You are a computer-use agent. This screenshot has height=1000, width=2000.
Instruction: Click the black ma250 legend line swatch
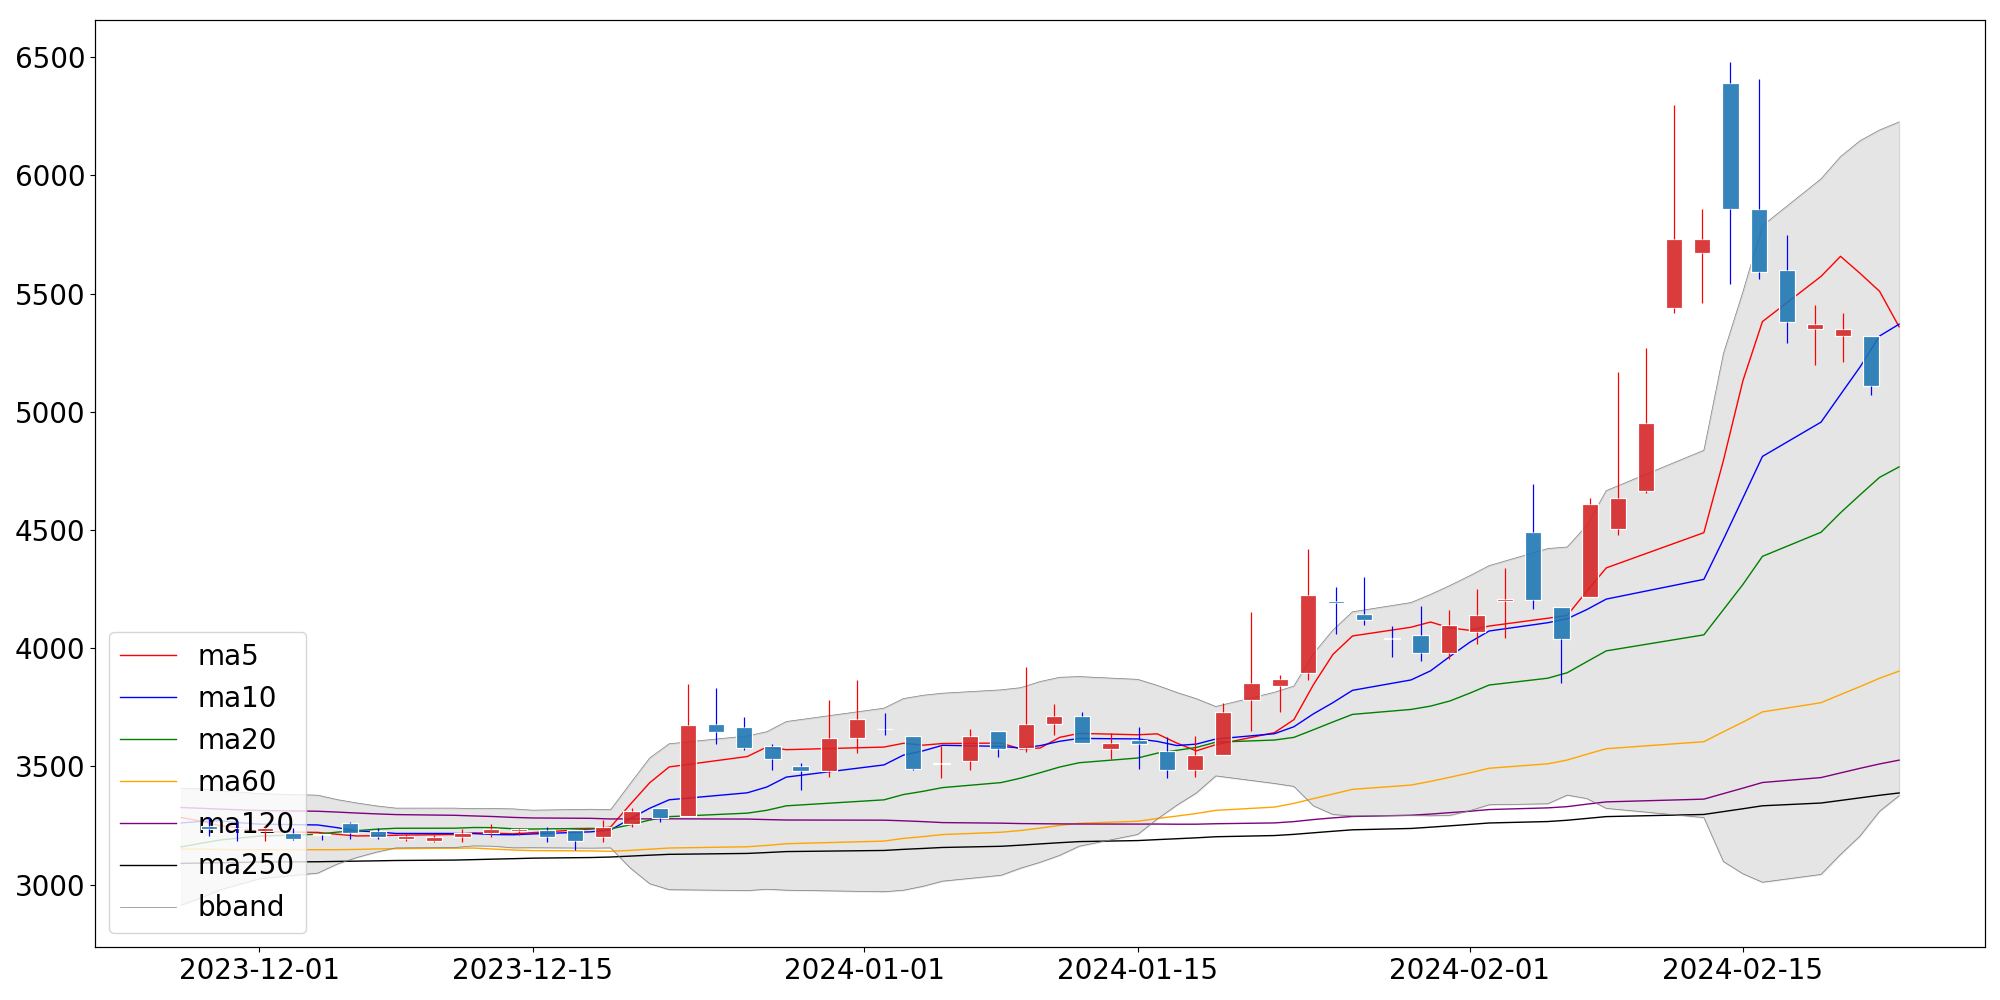point(148,865)
